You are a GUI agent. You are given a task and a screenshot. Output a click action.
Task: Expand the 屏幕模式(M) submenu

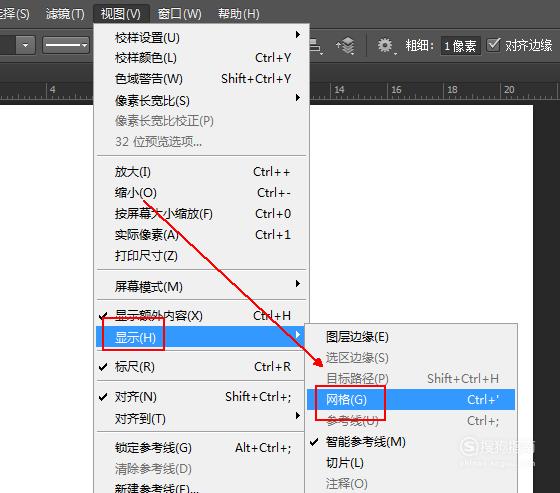[201, 286]
